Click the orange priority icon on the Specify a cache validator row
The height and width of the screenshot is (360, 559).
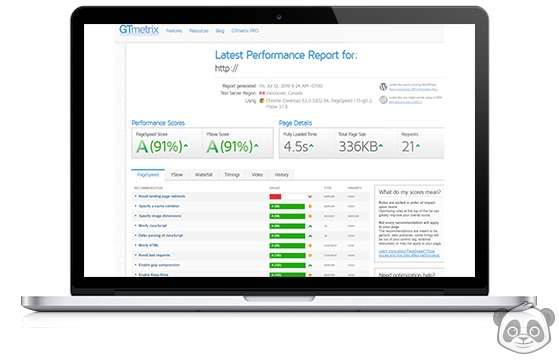point(310,206)
